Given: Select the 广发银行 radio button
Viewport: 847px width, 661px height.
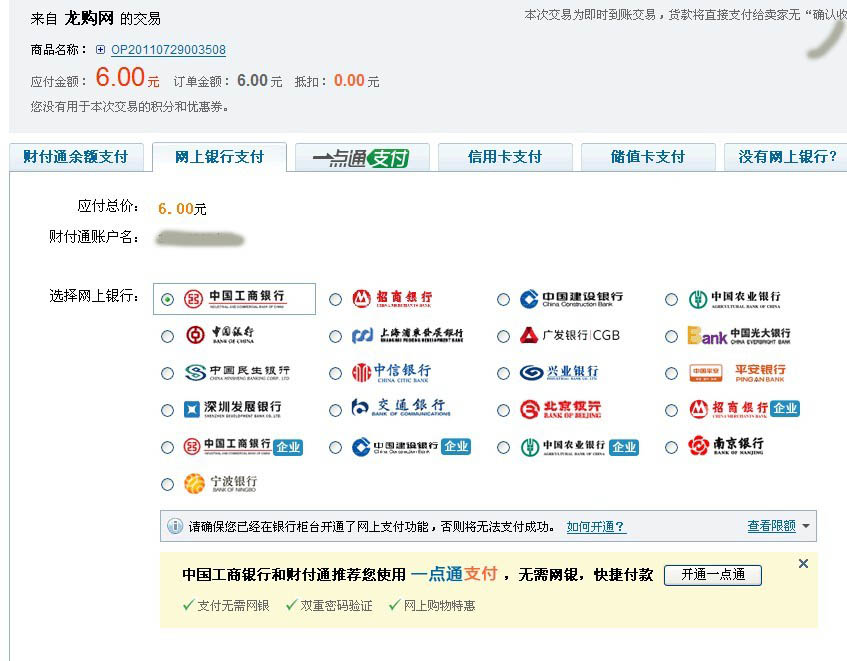Looking at the screenshot, I should 503,336.
